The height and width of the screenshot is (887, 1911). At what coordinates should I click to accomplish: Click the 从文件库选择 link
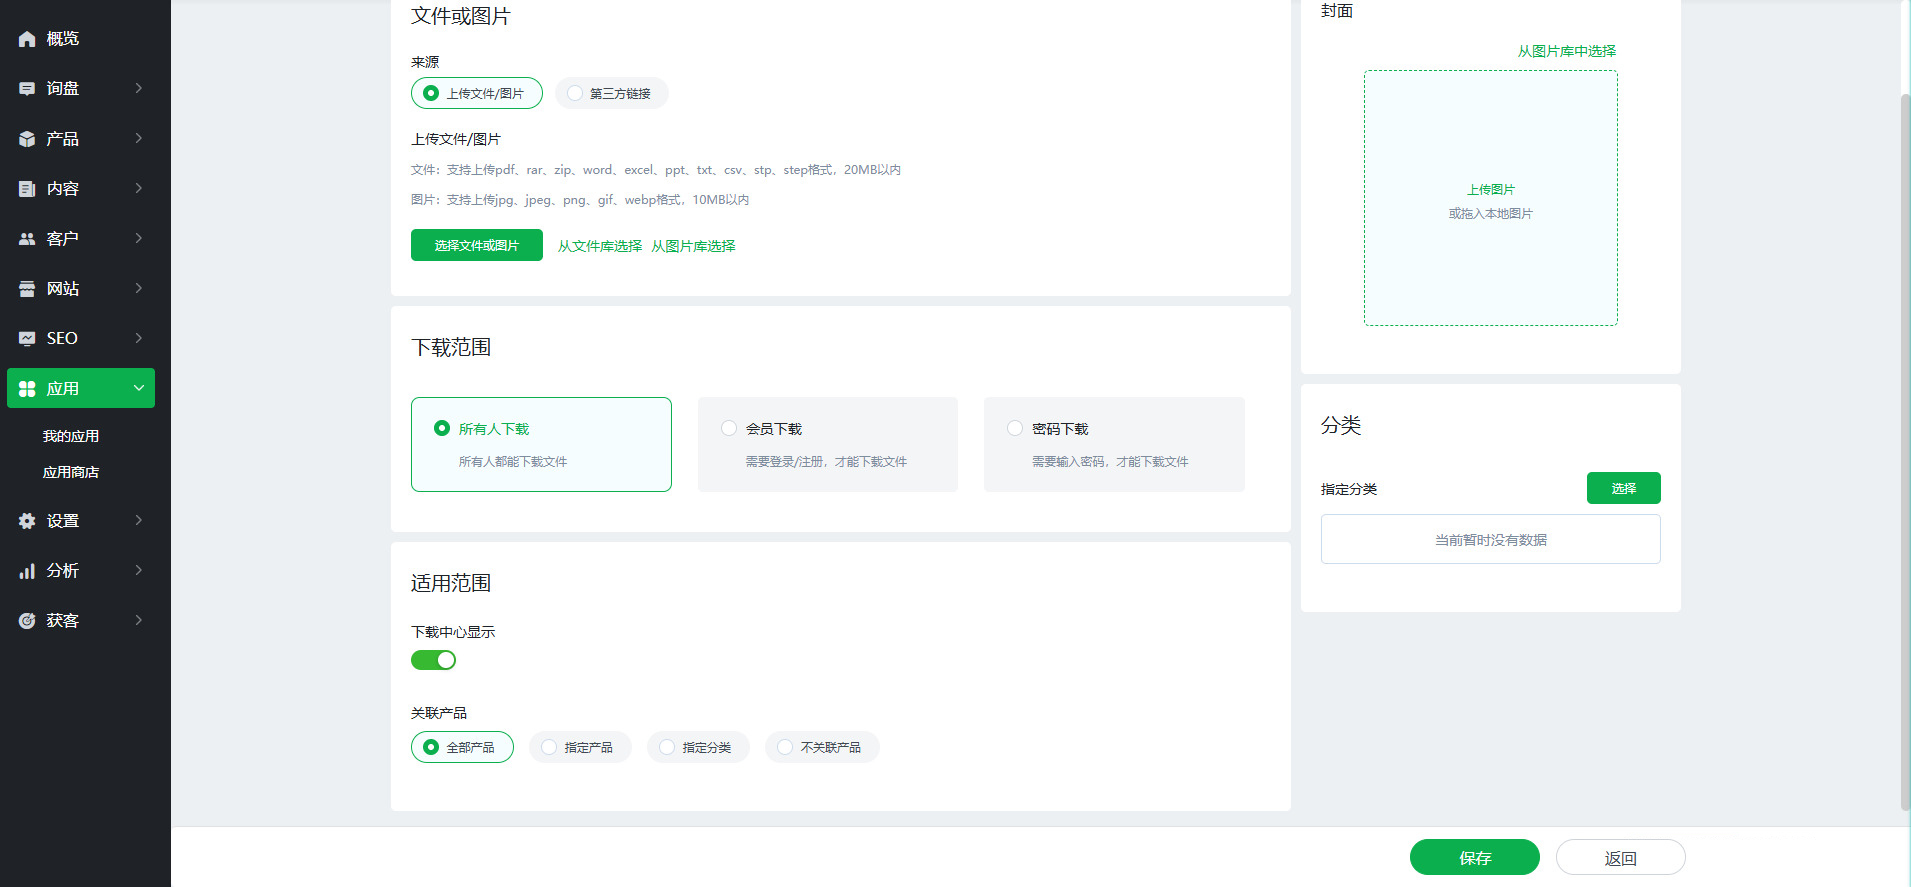[599, 246]
